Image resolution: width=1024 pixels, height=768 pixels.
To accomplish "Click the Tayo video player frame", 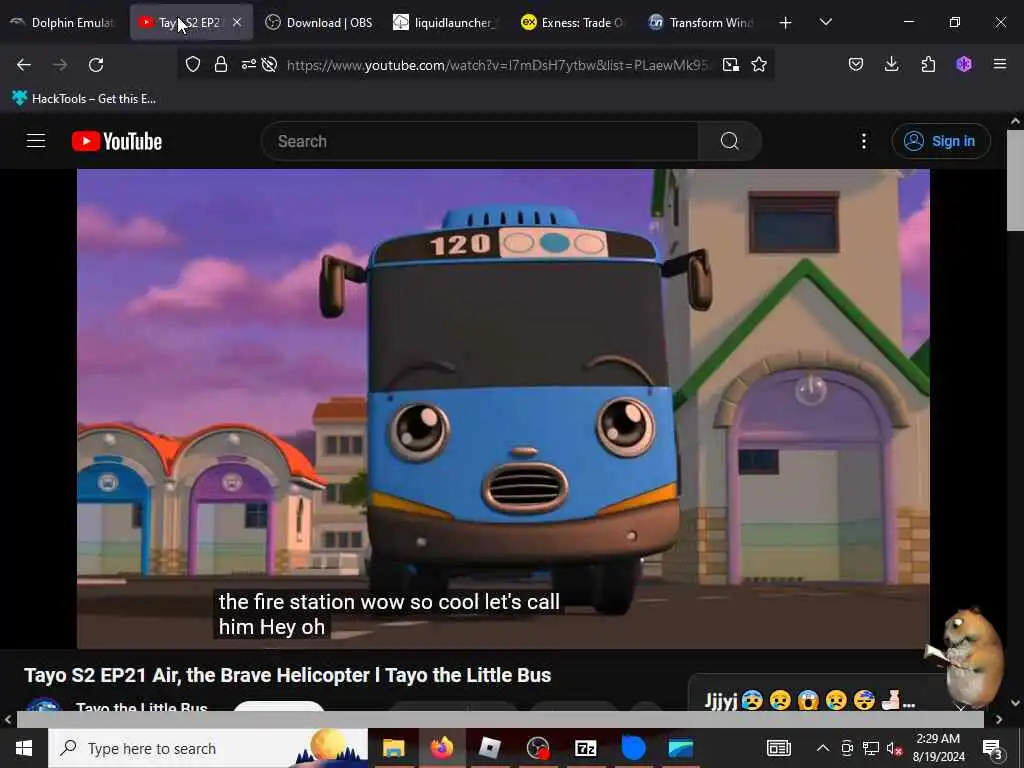I will (x=504, y=409).
